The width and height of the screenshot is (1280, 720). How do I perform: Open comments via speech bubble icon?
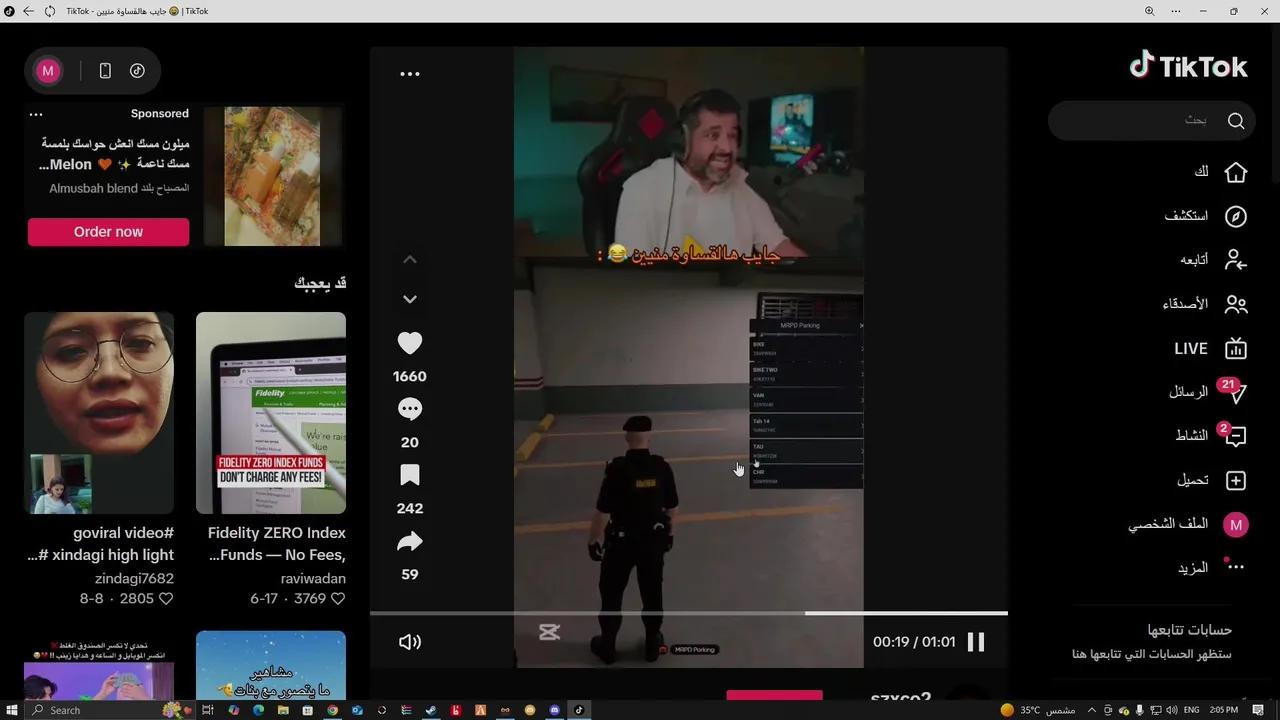point(410,409)
